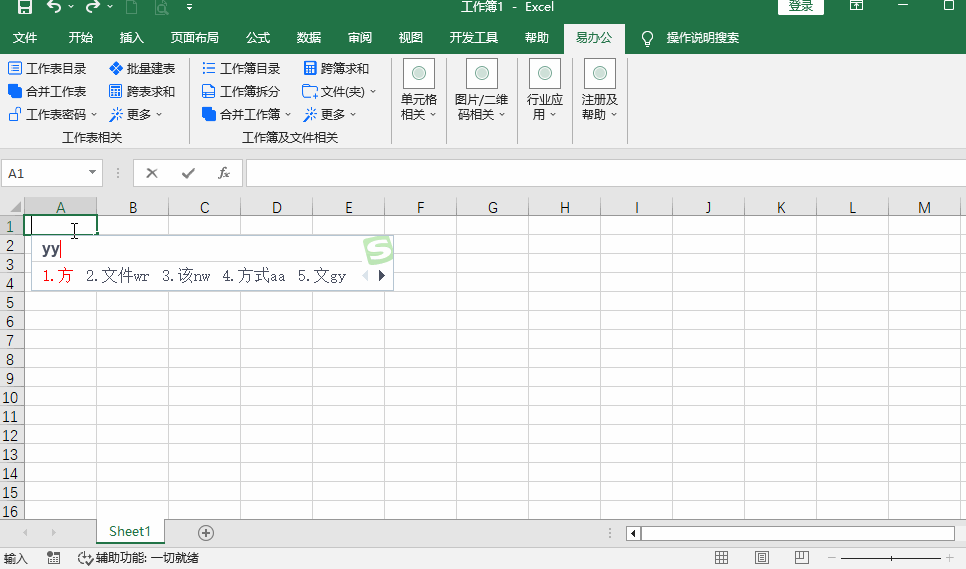This screenshot has height=569, width=966.
Task: Click the Undo arrow icon
Action: coord(54,7)
